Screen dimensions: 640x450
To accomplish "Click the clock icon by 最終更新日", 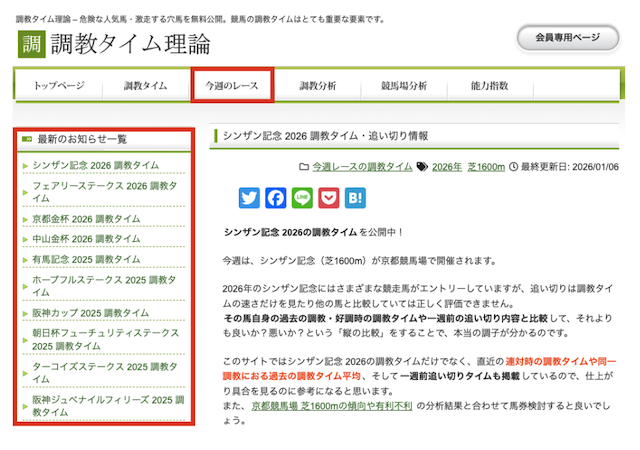I will pyautogui.click(x=513, y=167).
